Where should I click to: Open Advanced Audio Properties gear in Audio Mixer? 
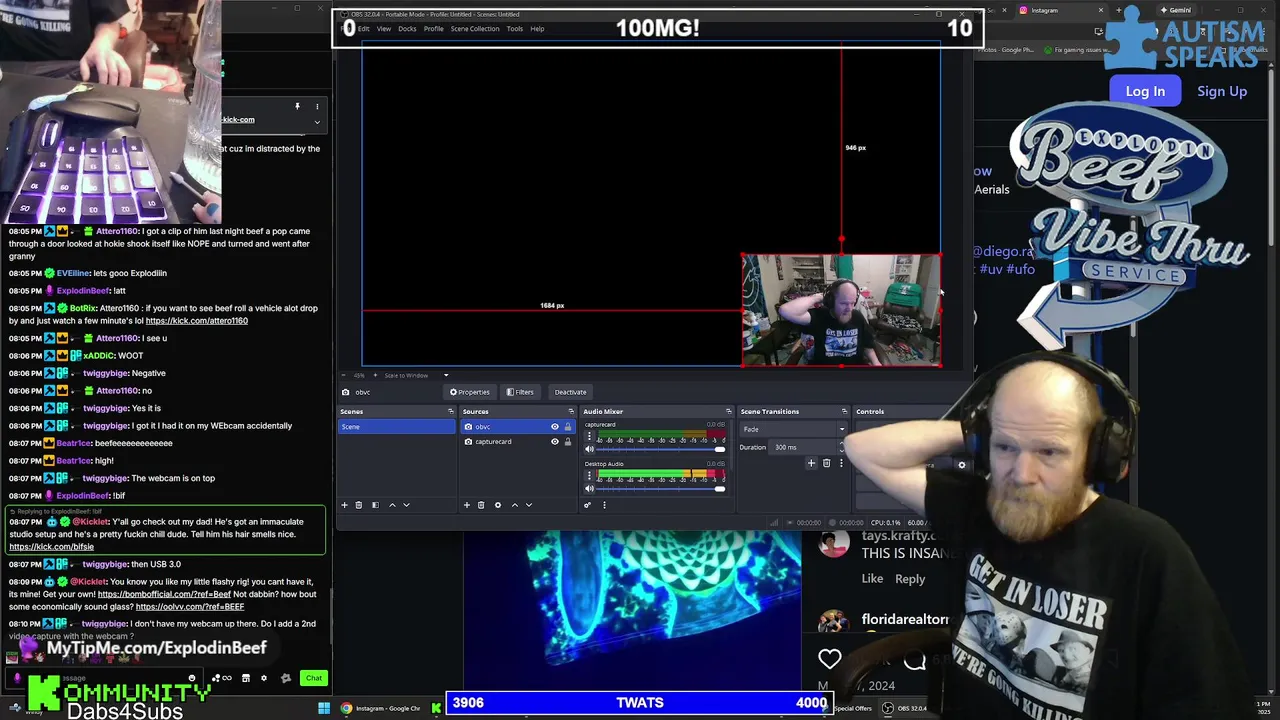click(588, 505)
